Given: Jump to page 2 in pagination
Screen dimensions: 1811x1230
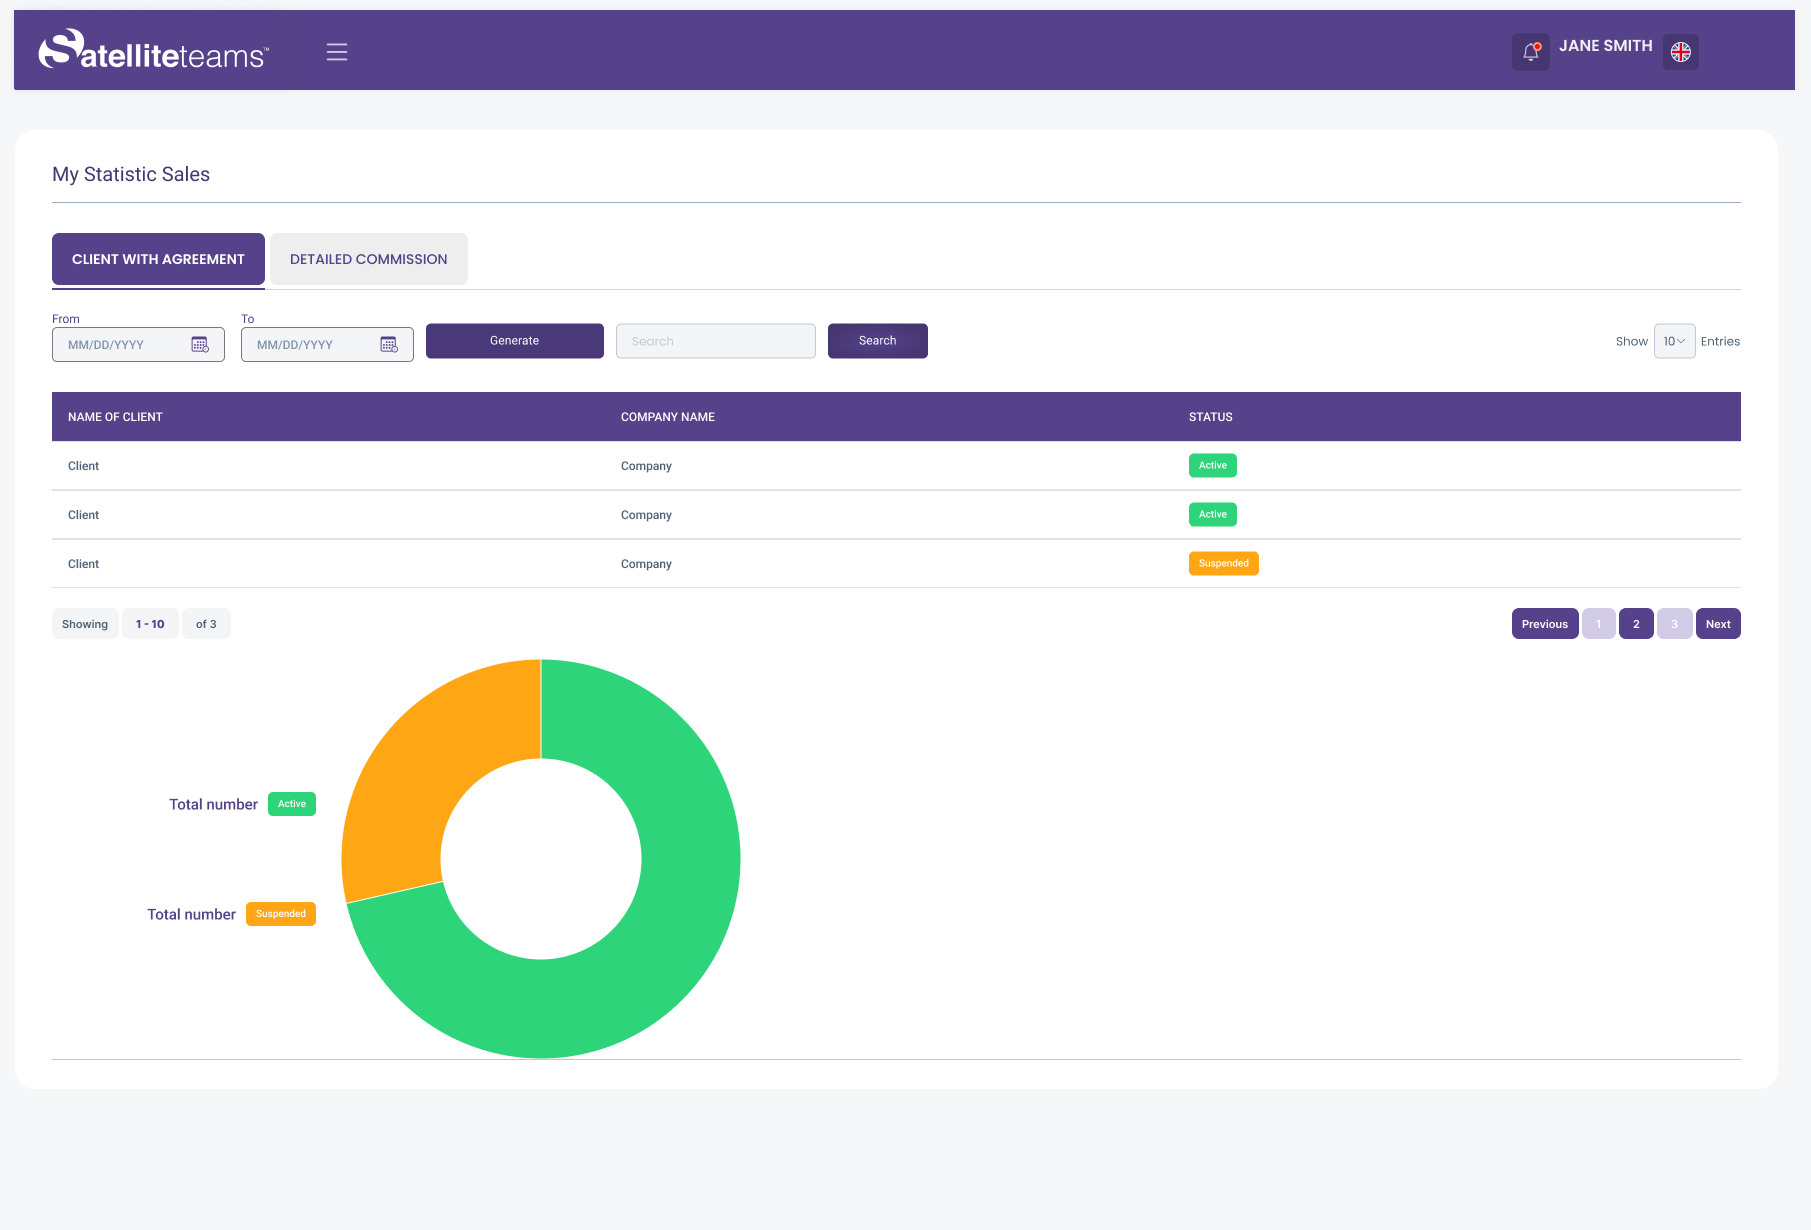Looking at the screenshot, I should point(1635,624).
